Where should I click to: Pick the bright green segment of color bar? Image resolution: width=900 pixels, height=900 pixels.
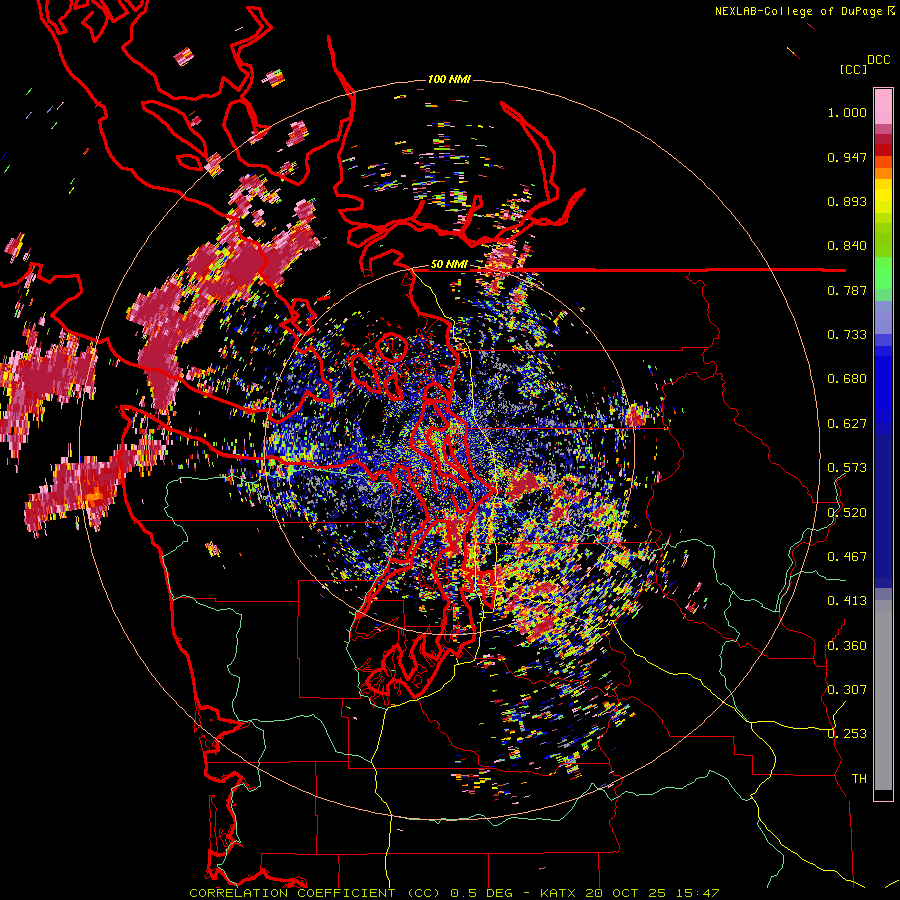click(x=883, y=273)
